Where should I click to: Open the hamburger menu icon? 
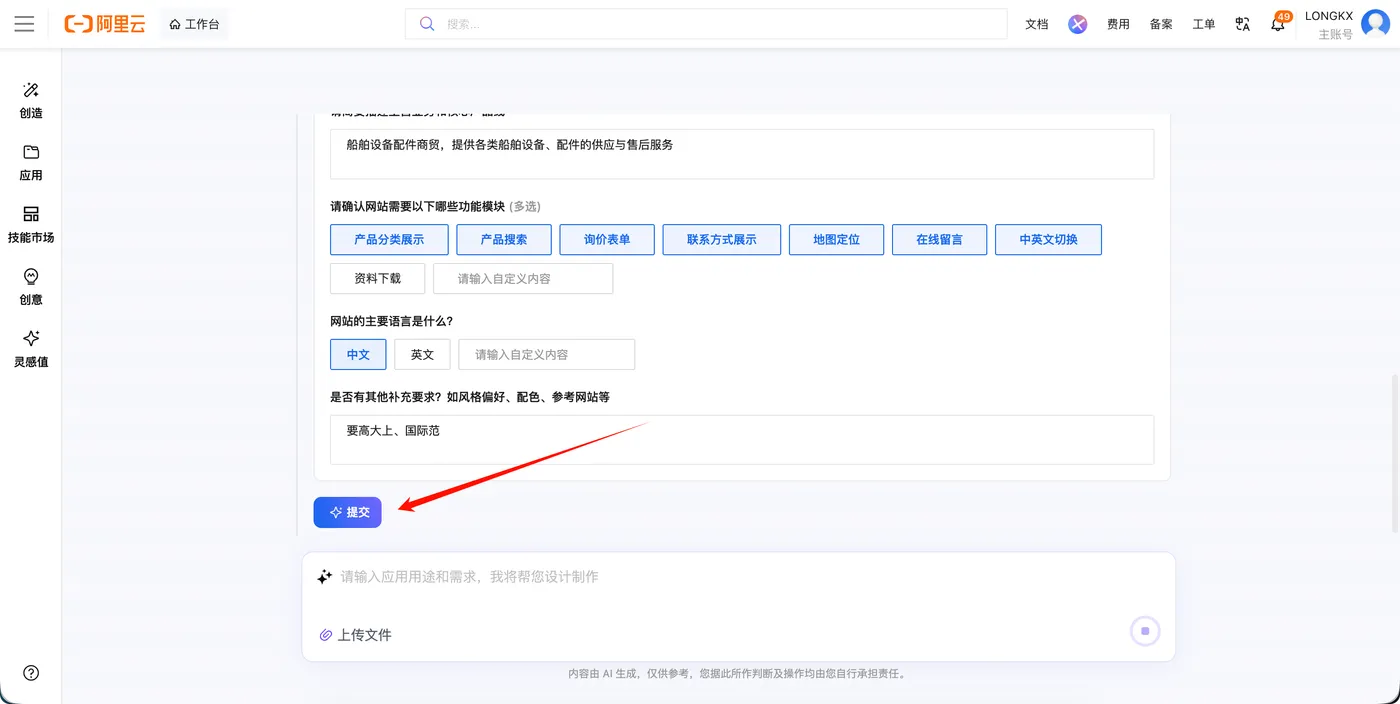24,24
